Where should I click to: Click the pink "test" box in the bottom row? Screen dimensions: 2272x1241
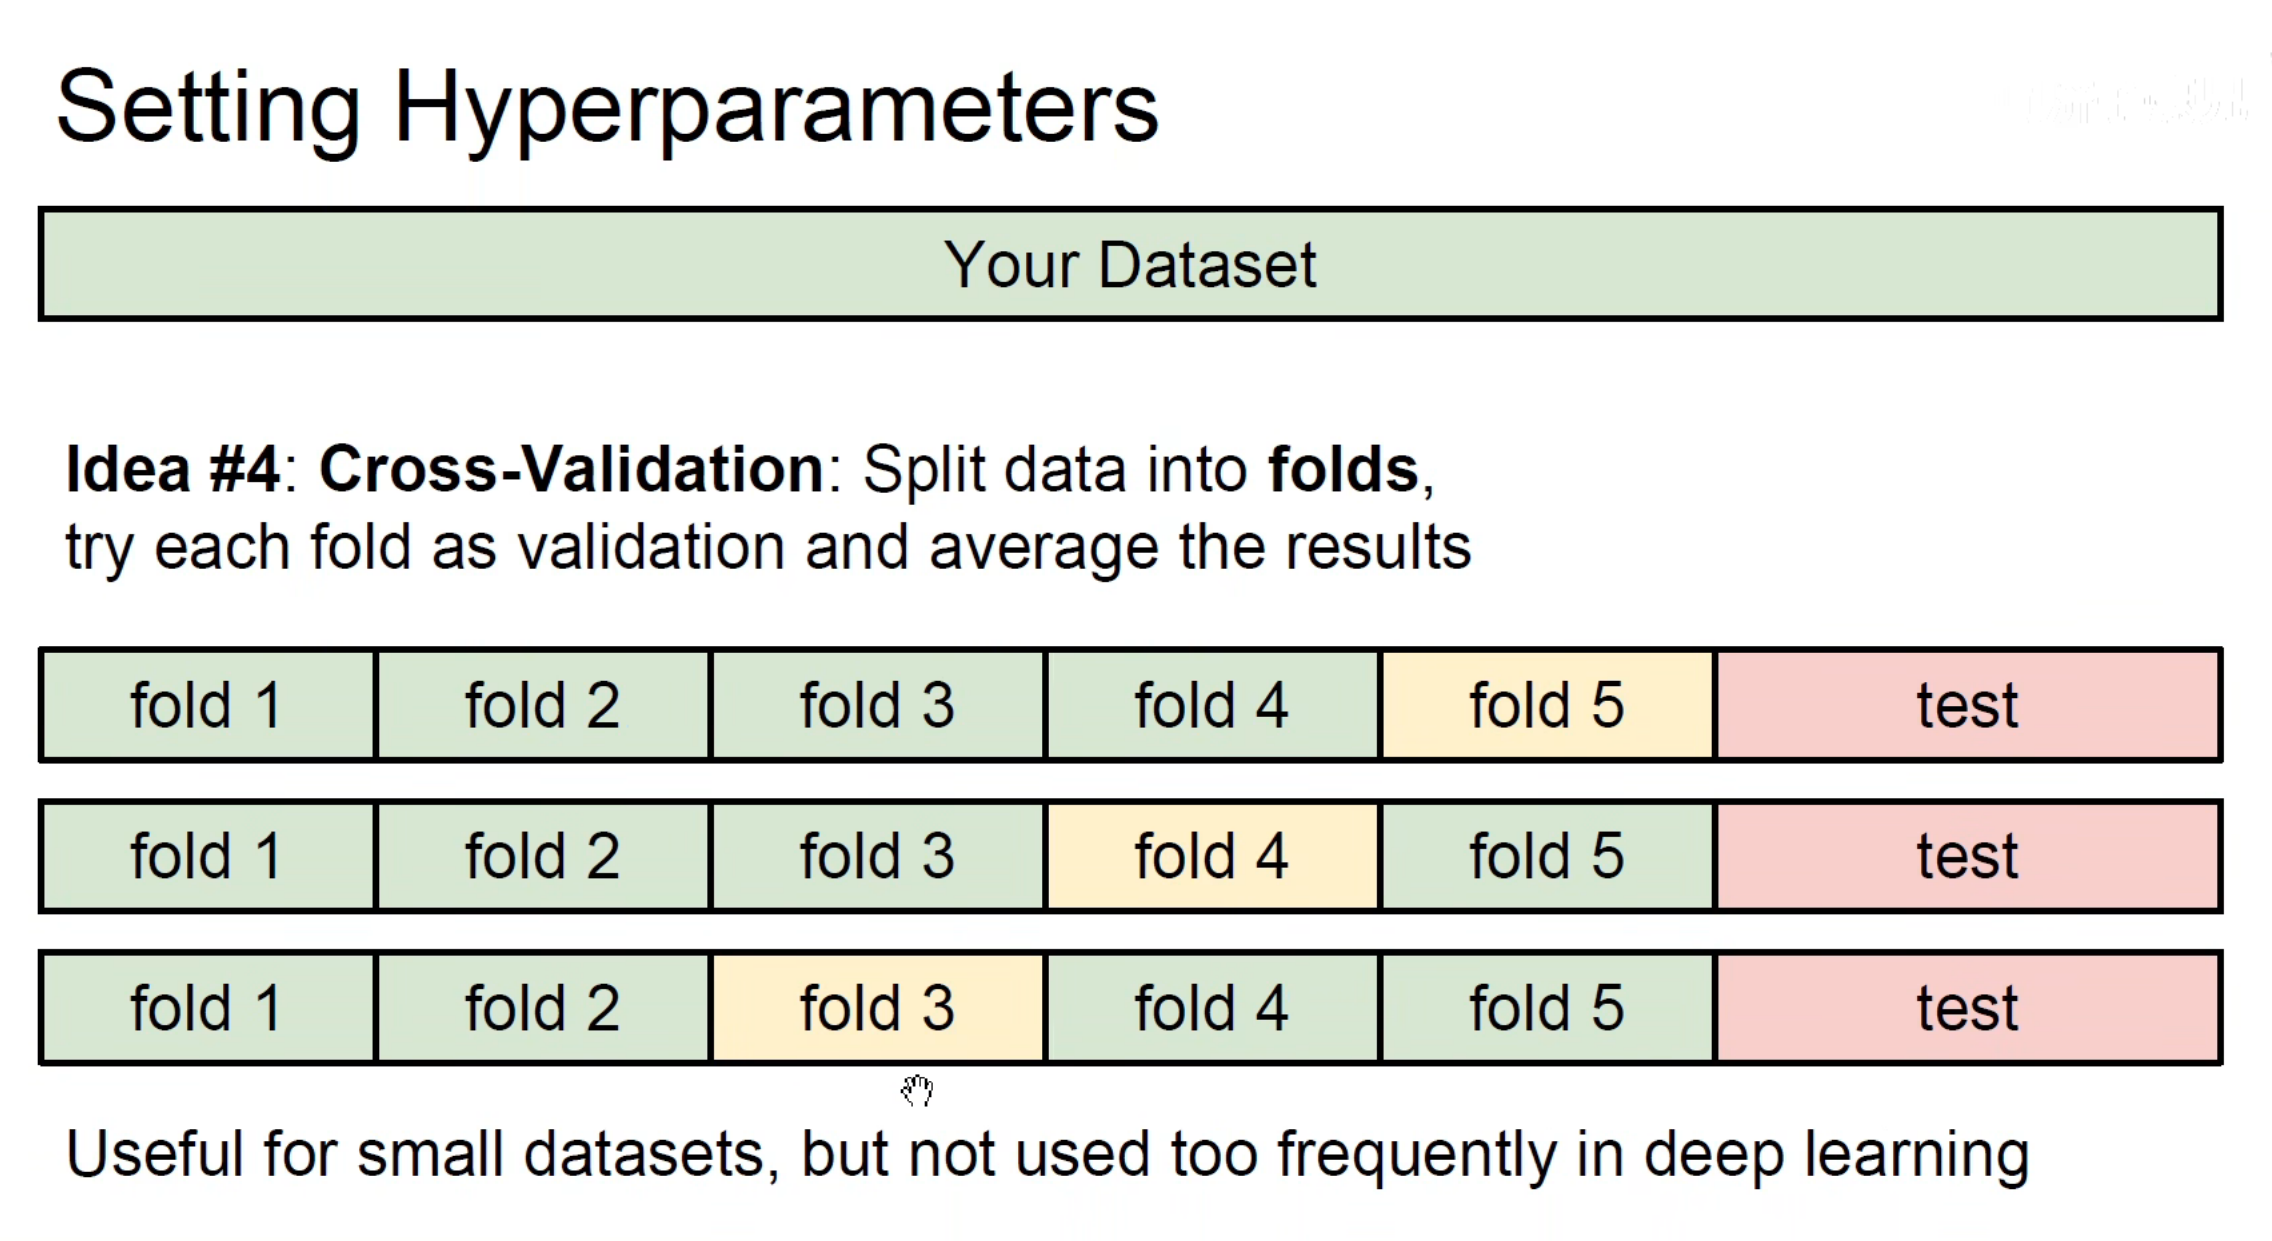click(1967, 1007)
